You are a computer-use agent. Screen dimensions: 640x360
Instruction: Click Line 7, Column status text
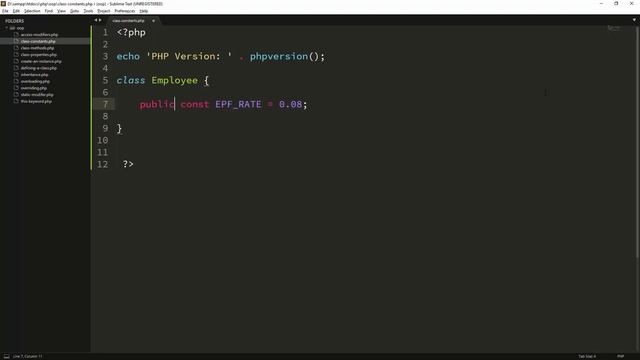pos(27,356)
